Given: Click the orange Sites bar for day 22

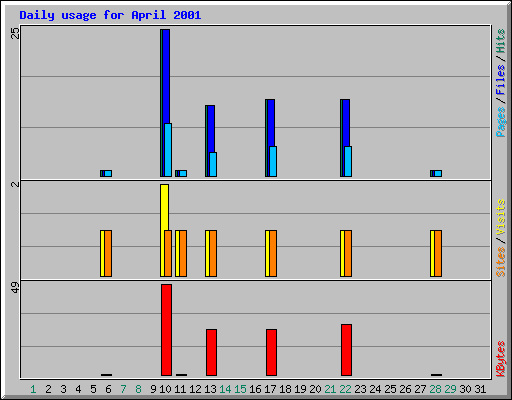Looking at the screenshot, I should point(348,253).
